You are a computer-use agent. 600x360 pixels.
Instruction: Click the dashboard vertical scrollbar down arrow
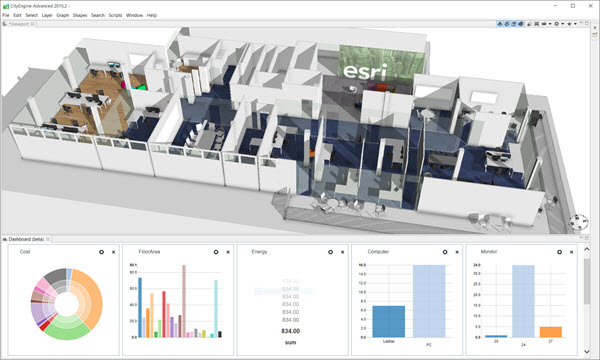coord(587,351)
